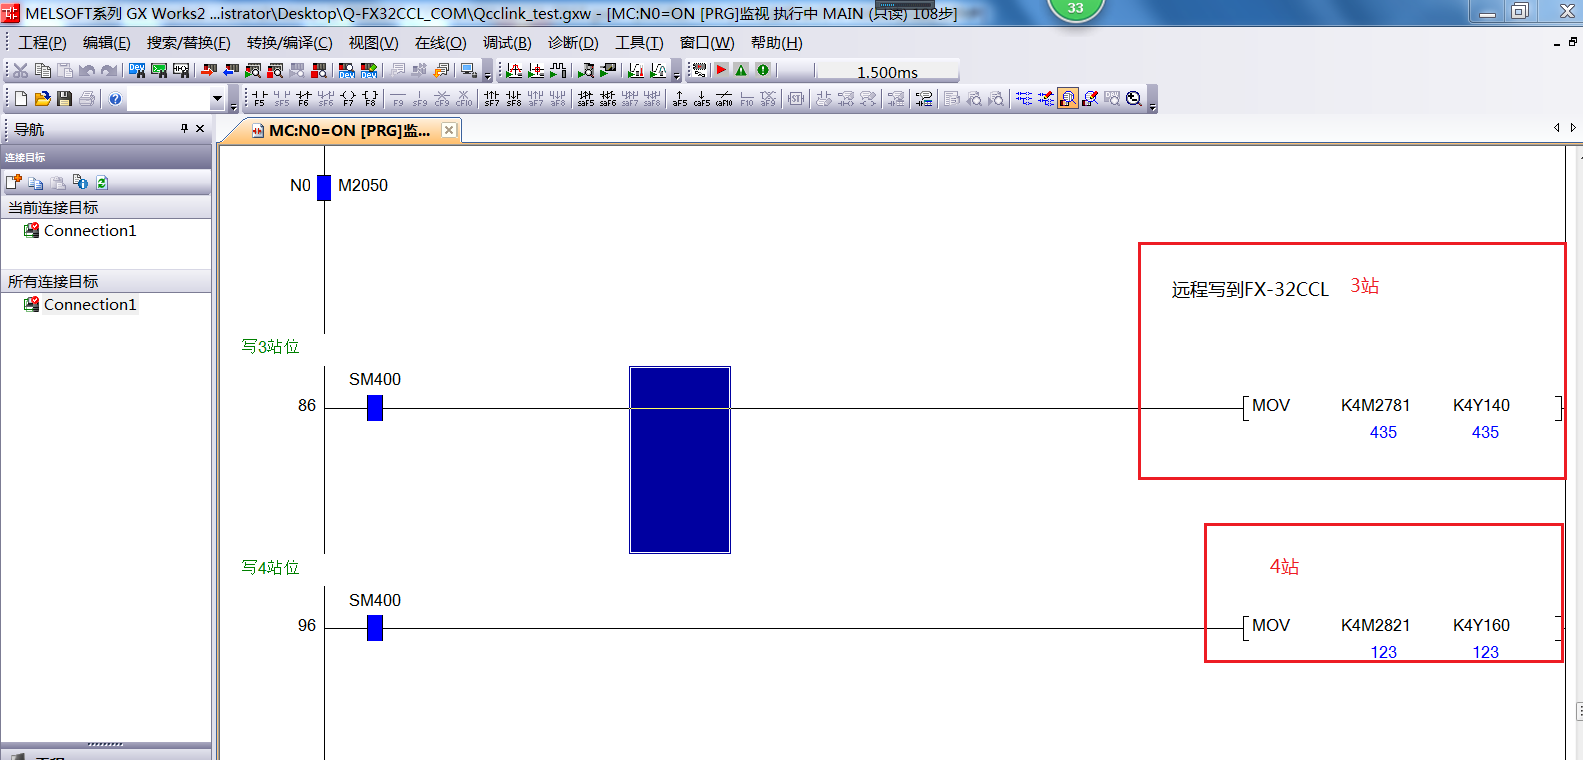Viewport: 1583px width, 760px height.
Task: Click the red run/start simulation icon
Action: point(721,70)
